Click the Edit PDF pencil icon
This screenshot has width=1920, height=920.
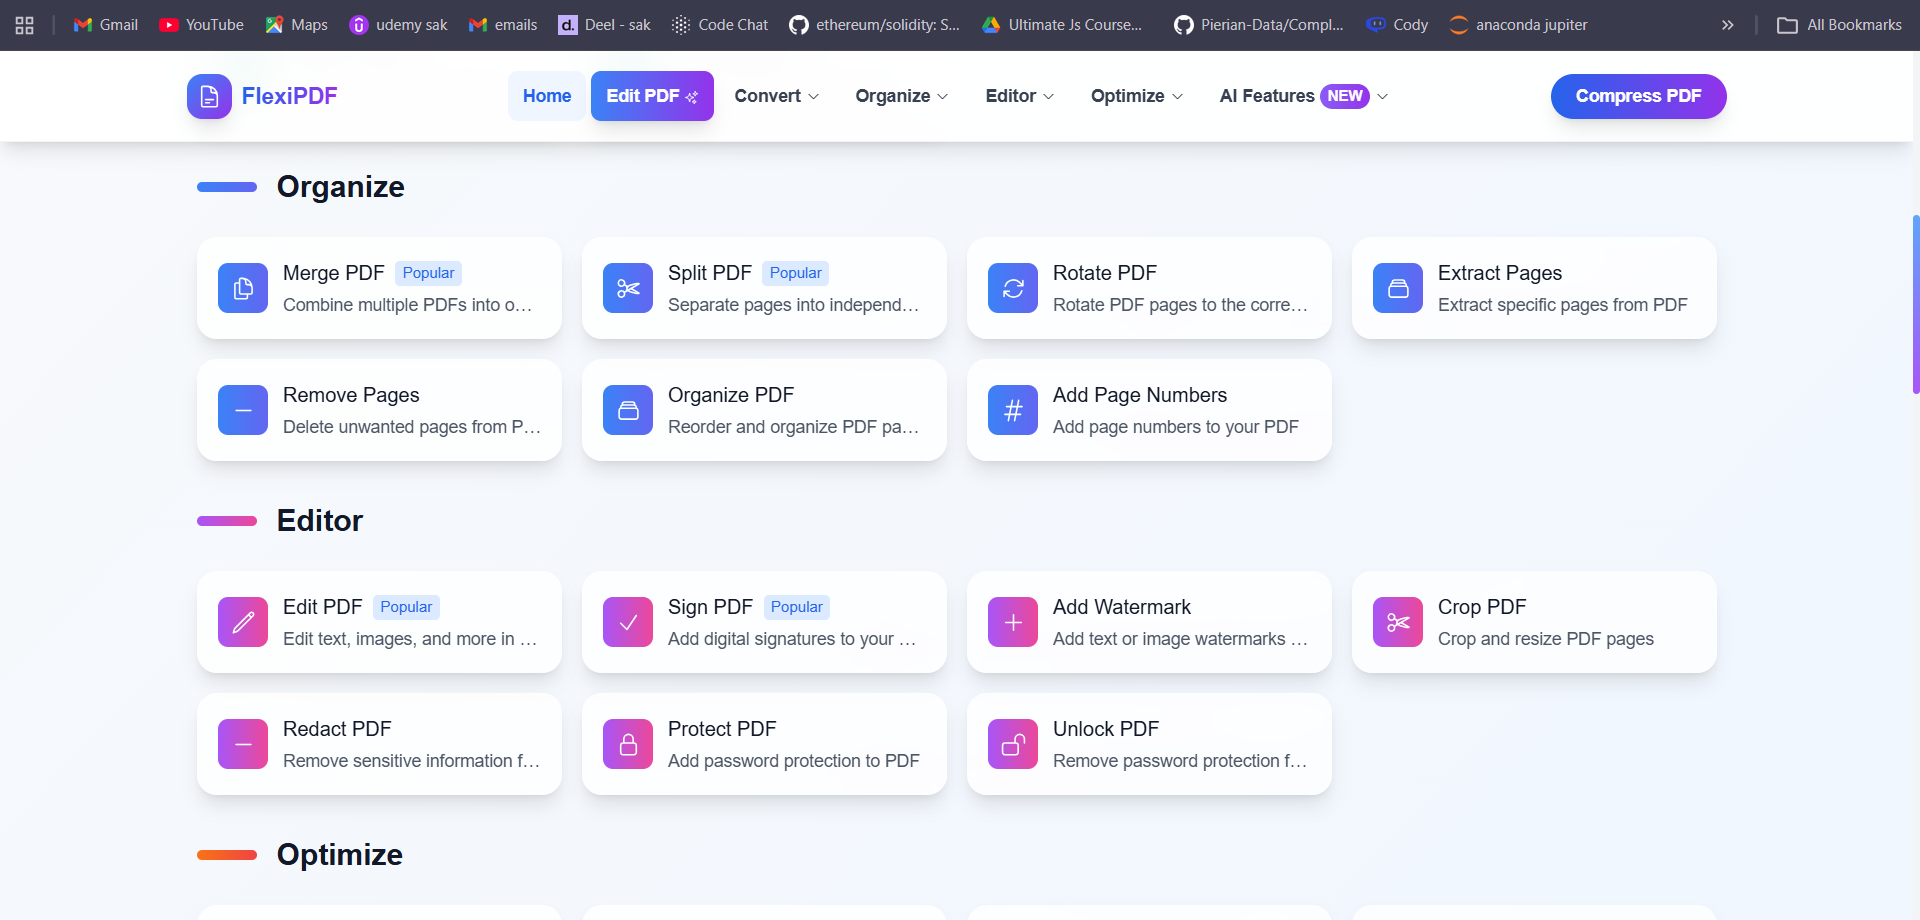pos(243,622)
